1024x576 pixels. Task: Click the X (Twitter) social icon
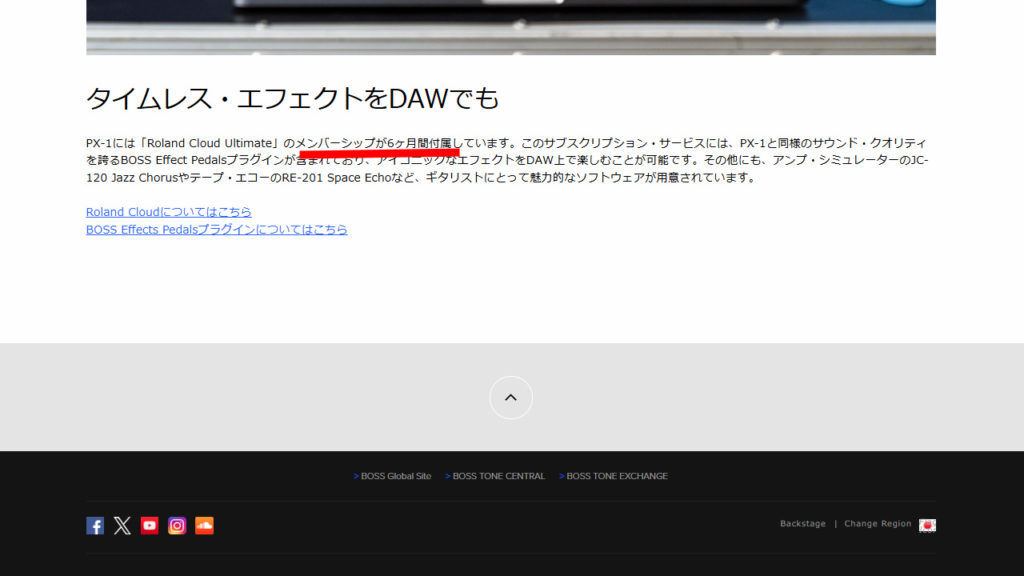point(122,525)
